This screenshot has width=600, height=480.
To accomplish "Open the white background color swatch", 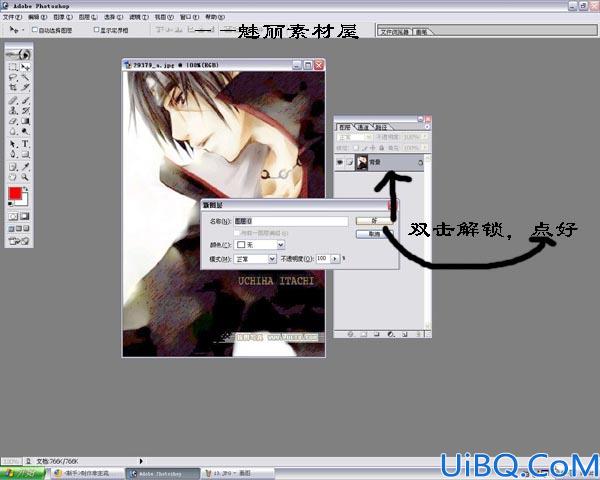I will pyautogui.click(x=23, y=201).
